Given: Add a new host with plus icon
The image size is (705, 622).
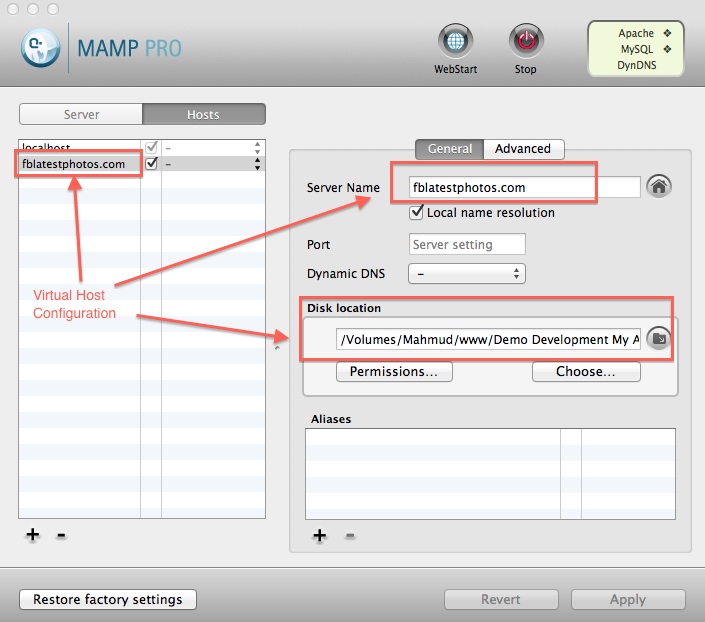Looking at the screenshot, I should pos(32,535).
